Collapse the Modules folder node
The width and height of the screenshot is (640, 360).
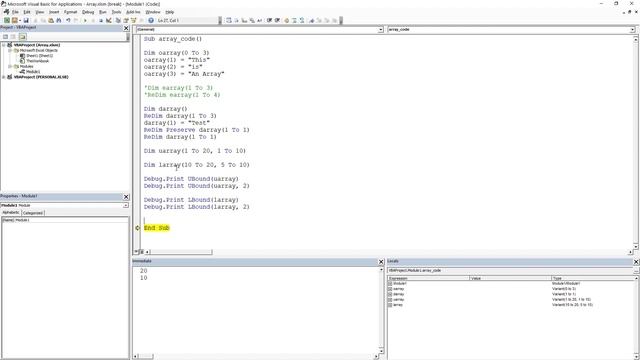click(x=10, y=67)
